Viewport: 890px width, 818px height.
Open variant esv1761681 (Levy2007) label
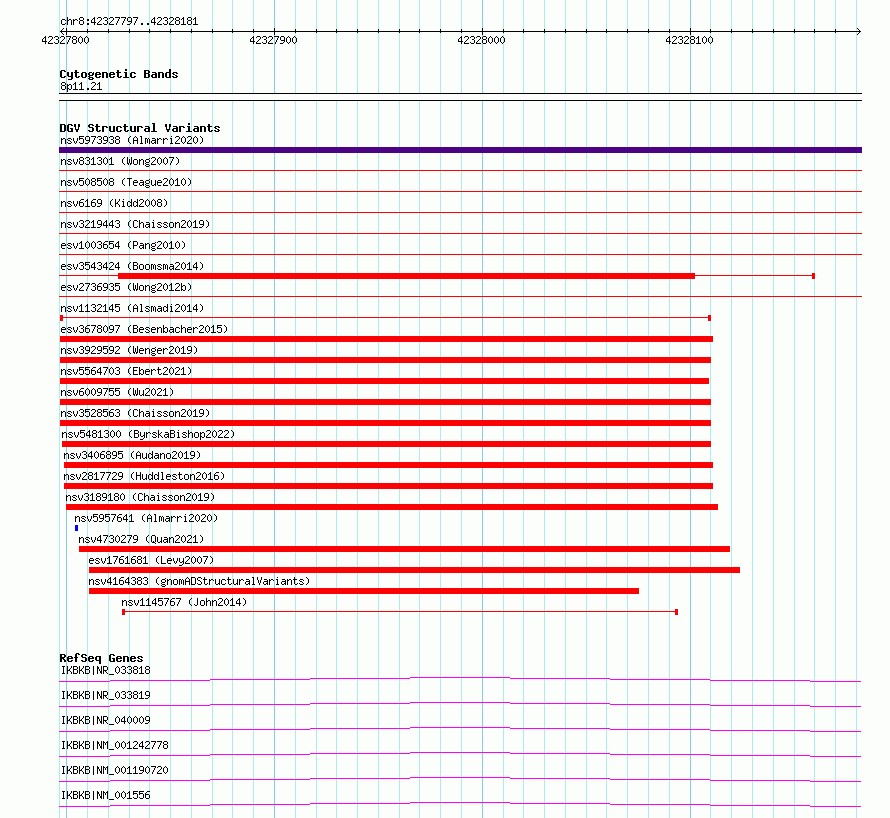tap(151, 560)
